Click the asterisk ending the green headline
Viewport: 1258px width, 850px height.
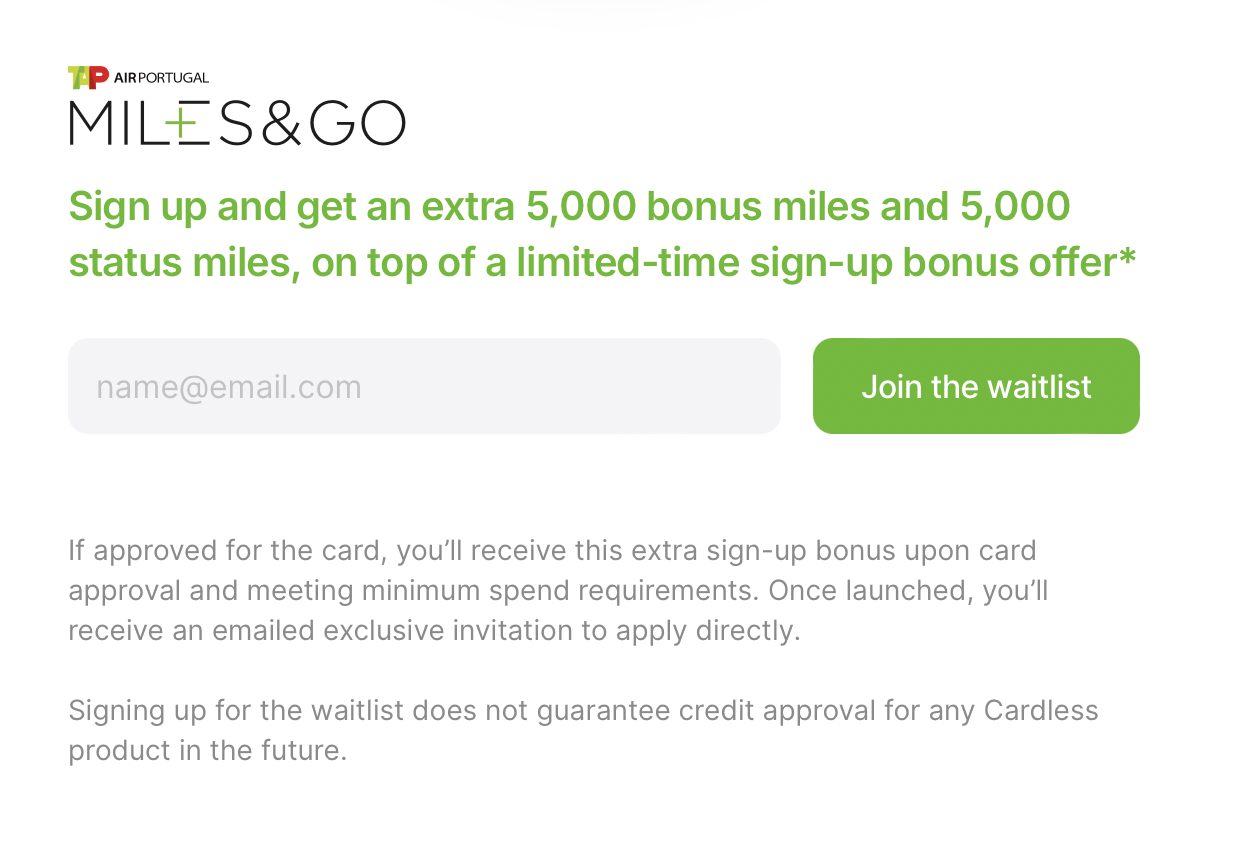(1127, 257)
